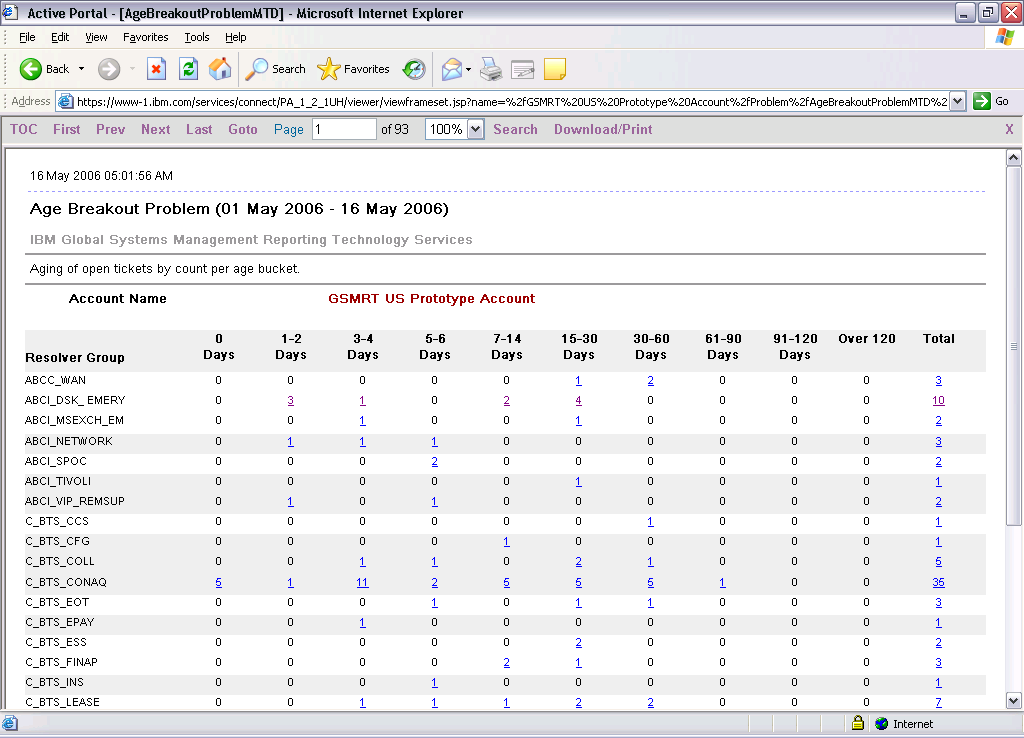Stop page loading with the red X icon
The width and height of the screenshot is (1024, 738).
pyautogui.click(x=156, y=69)
